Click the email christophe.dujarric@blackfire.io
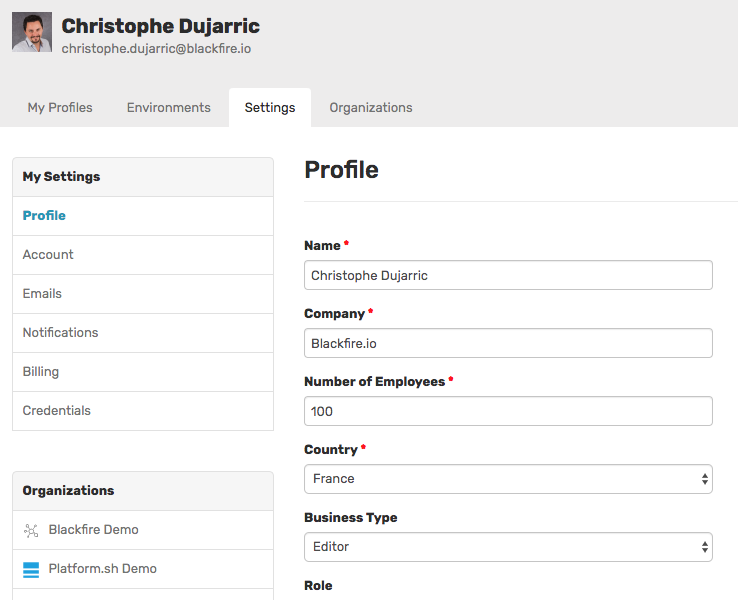738x600 pixels. (156, 48)
